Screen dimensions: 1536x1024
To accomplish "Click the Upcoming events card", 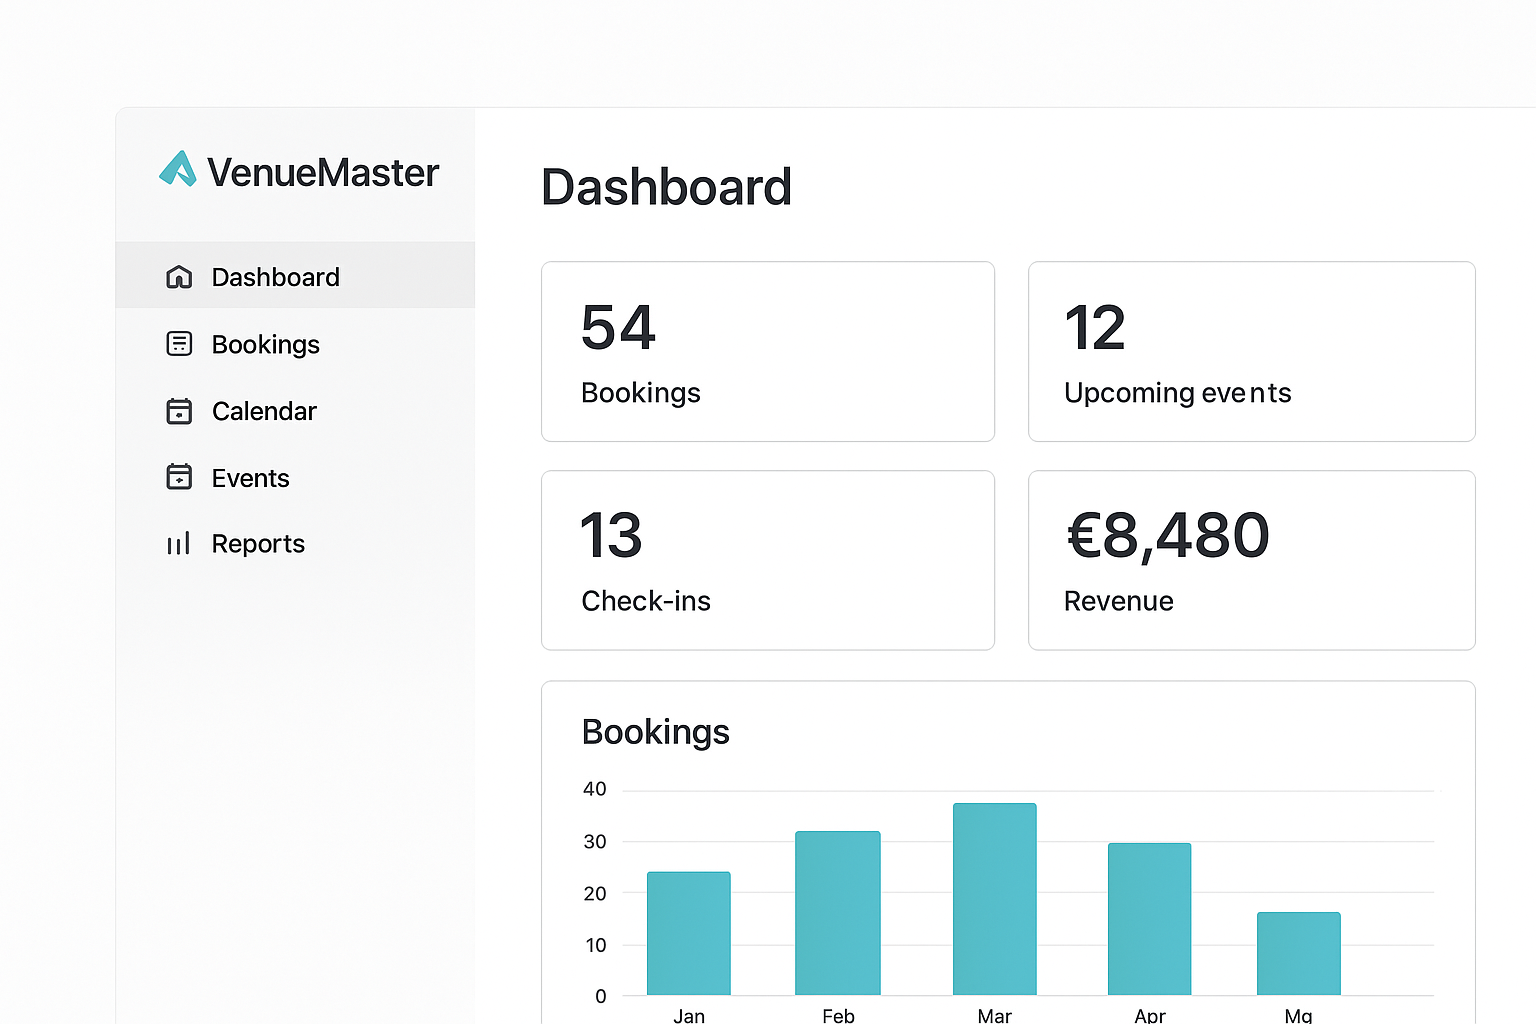I will pos(1251,351).
